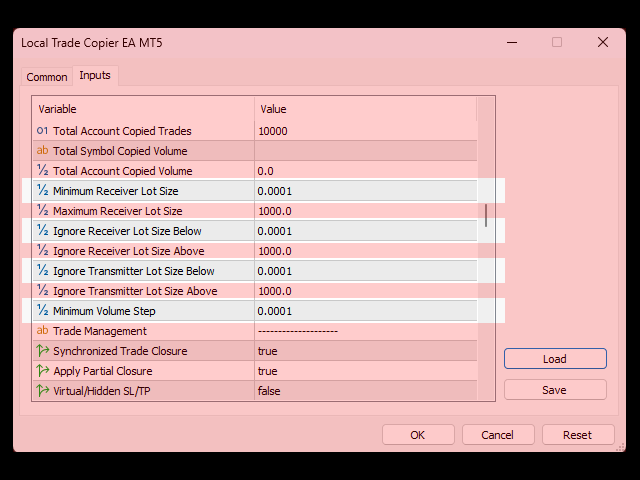Edit Ignore Transmitter Lot Size Below value
640x480 pixels.
(x=366, y=271)
